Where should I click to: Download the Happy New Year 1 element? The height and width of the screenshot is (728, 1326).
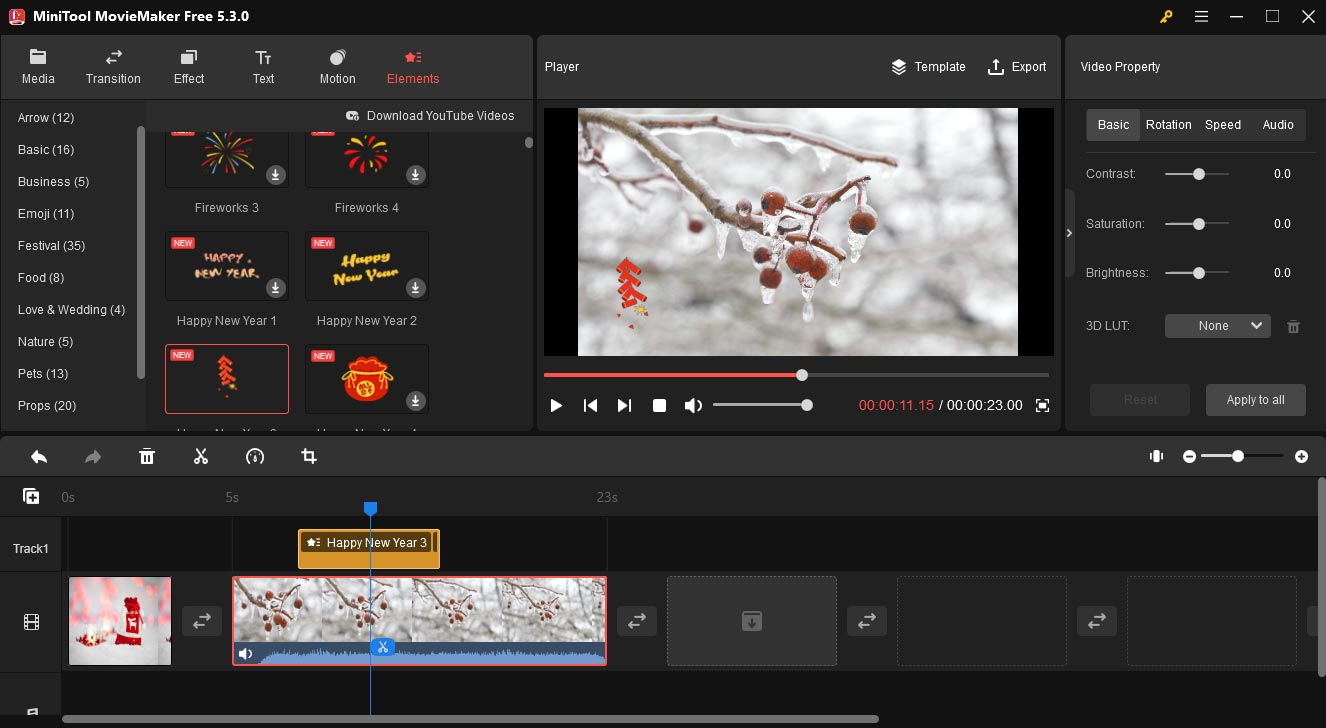[275, 288]
